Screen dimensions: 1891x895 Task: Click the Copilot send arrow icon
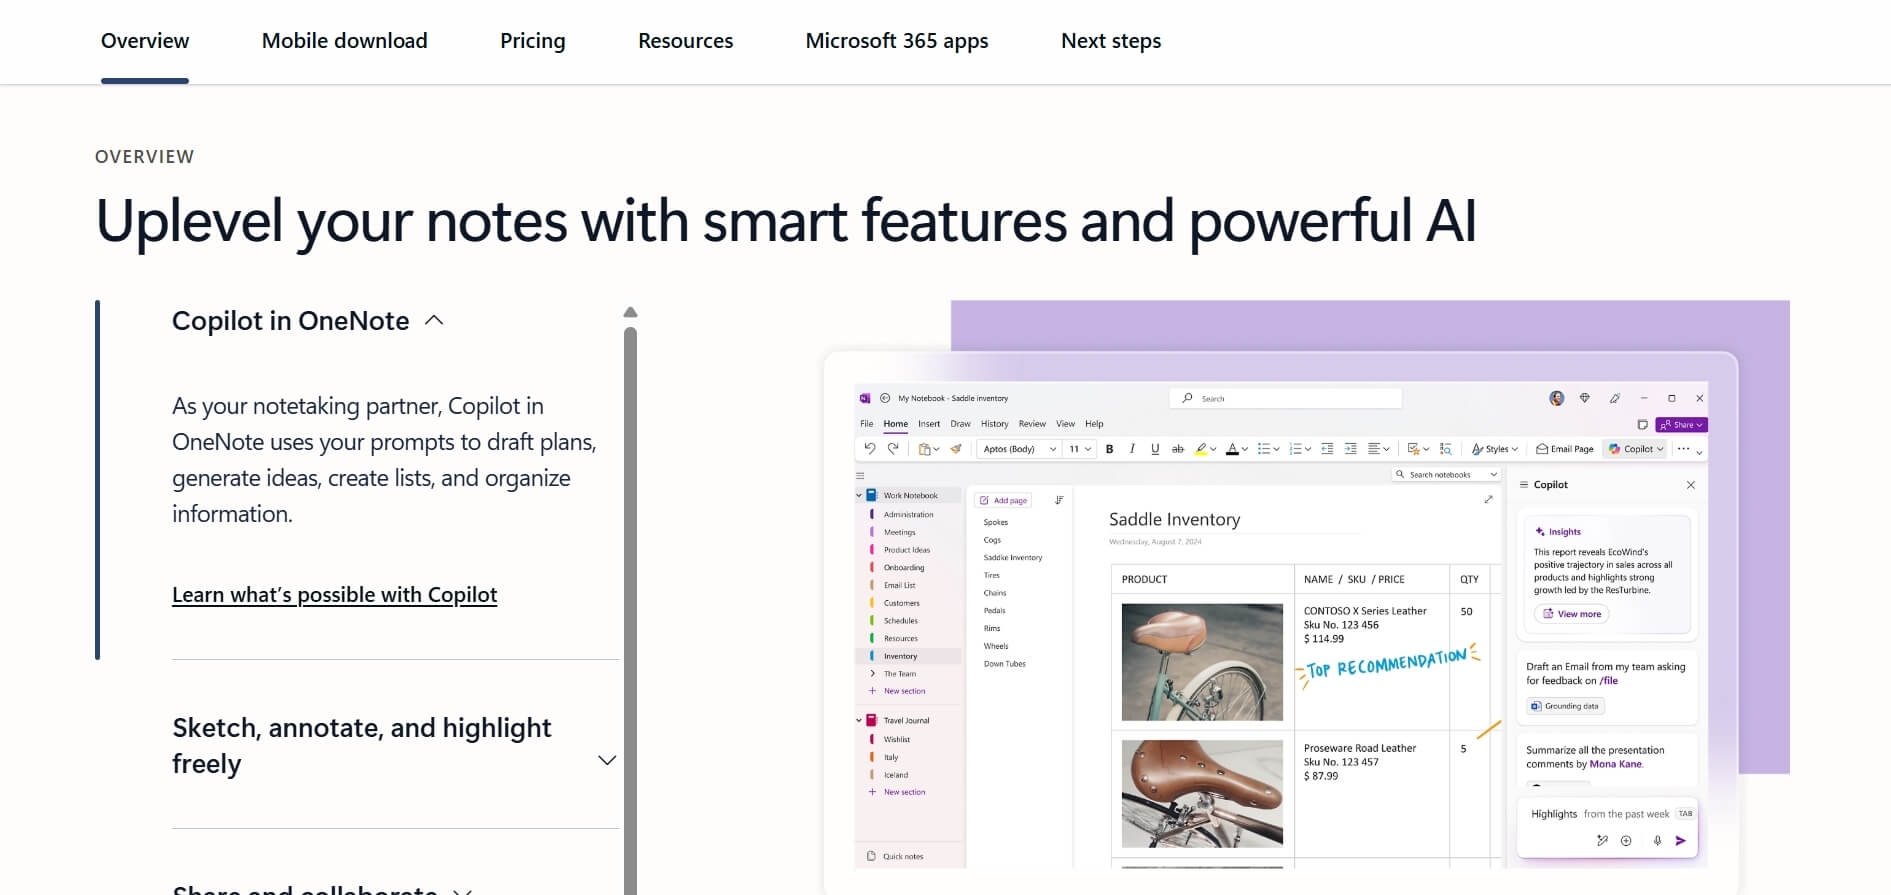[x=1681, y=841]
